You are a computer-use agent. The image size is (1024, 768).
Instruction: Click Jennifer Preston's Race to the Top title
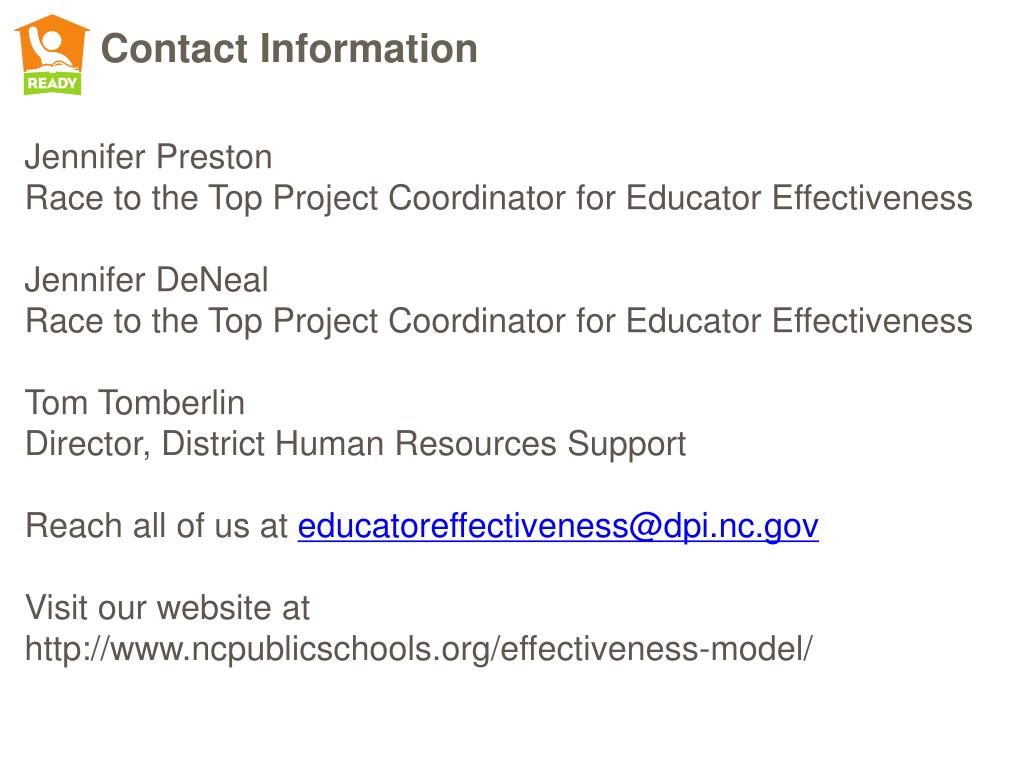tap(499, 199)
